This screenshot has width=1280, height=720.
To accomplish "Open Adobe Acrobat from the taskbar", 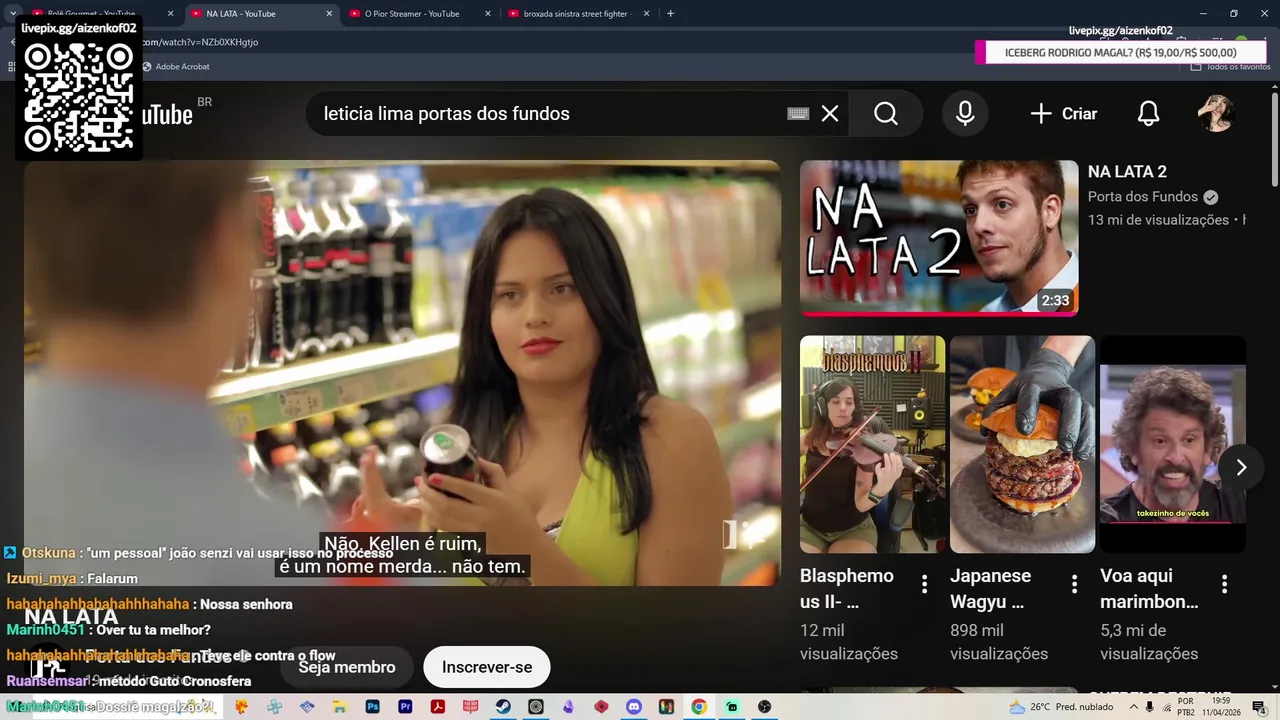I will tap(438, 707).
